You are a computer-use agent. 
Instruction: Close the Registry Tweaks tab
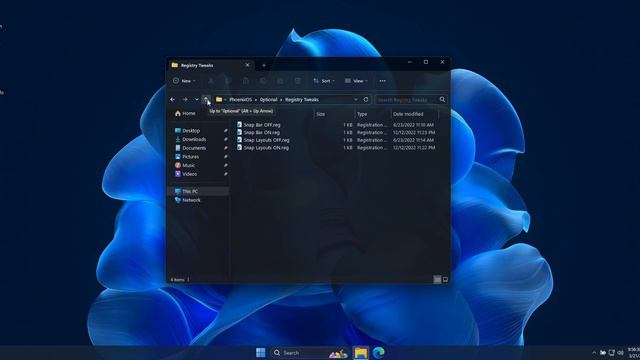[247, 65]
